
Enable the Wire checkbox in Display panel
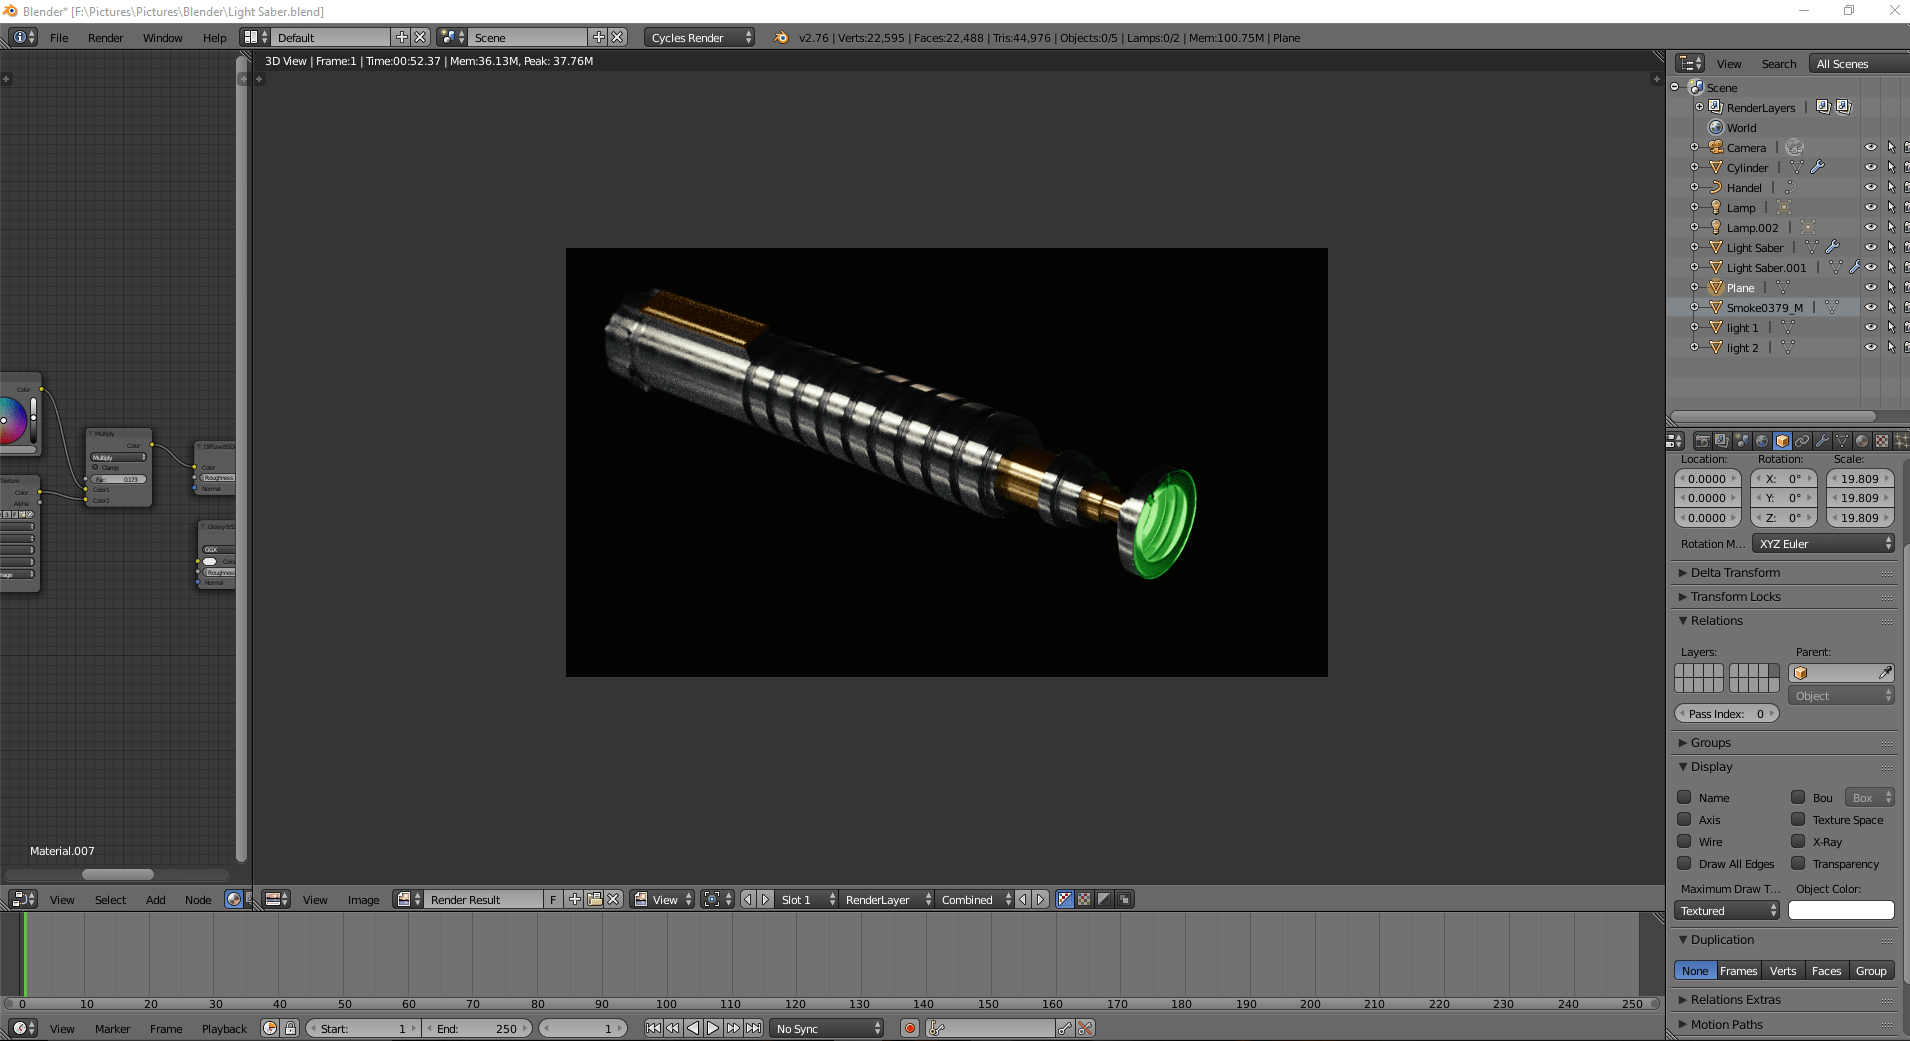point(1686,841)
